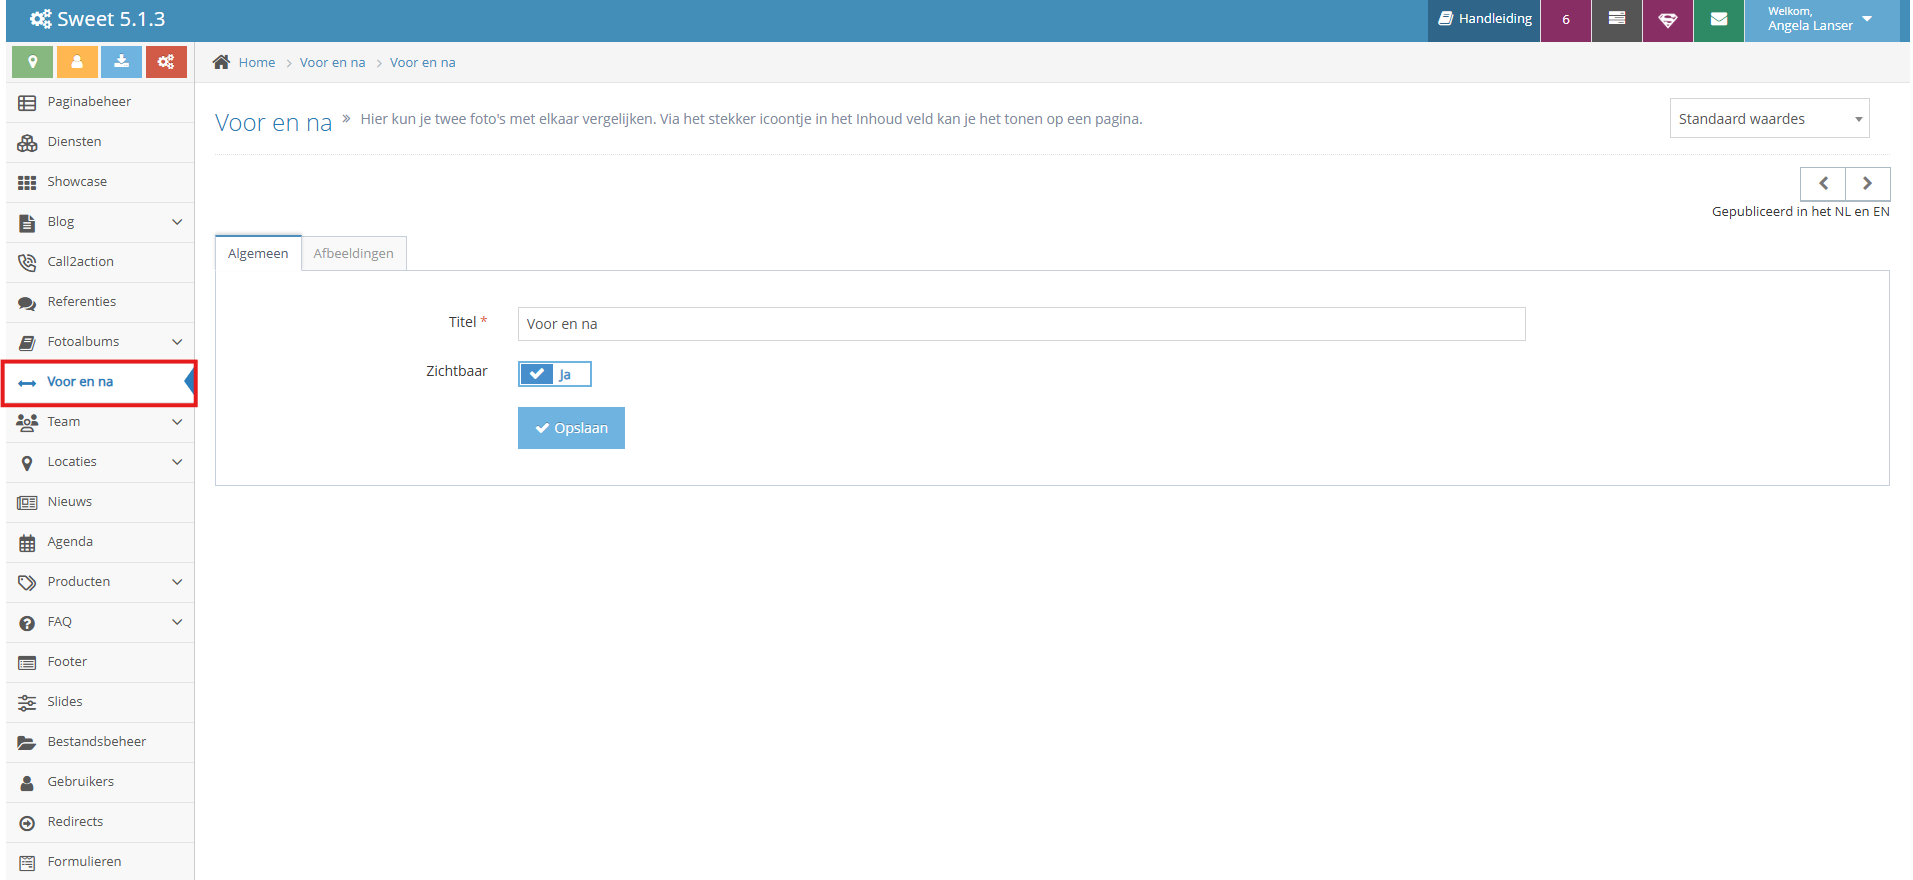Click the diamond icon in top bar
This screenshot has width=1913, height=880.
pyautogui.click(x=1667, y=20)
